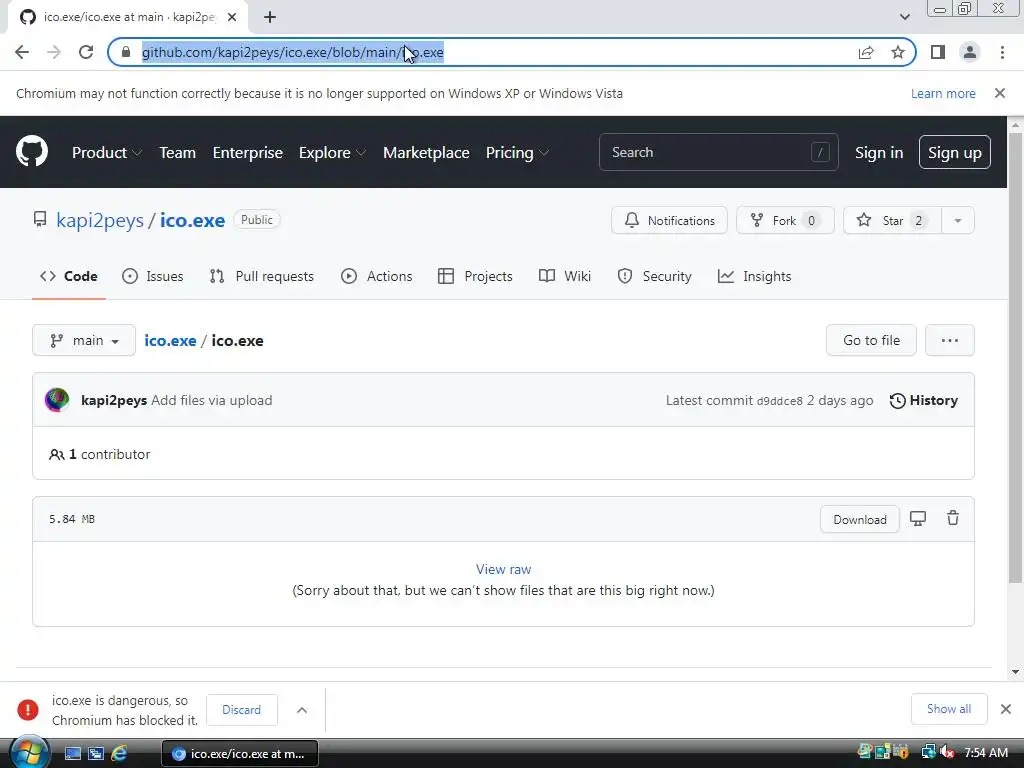Image resolution: width=1024 pixels, height=768 pixels.
Task: Open the Actions tab
Action: [x=377, y=276]
